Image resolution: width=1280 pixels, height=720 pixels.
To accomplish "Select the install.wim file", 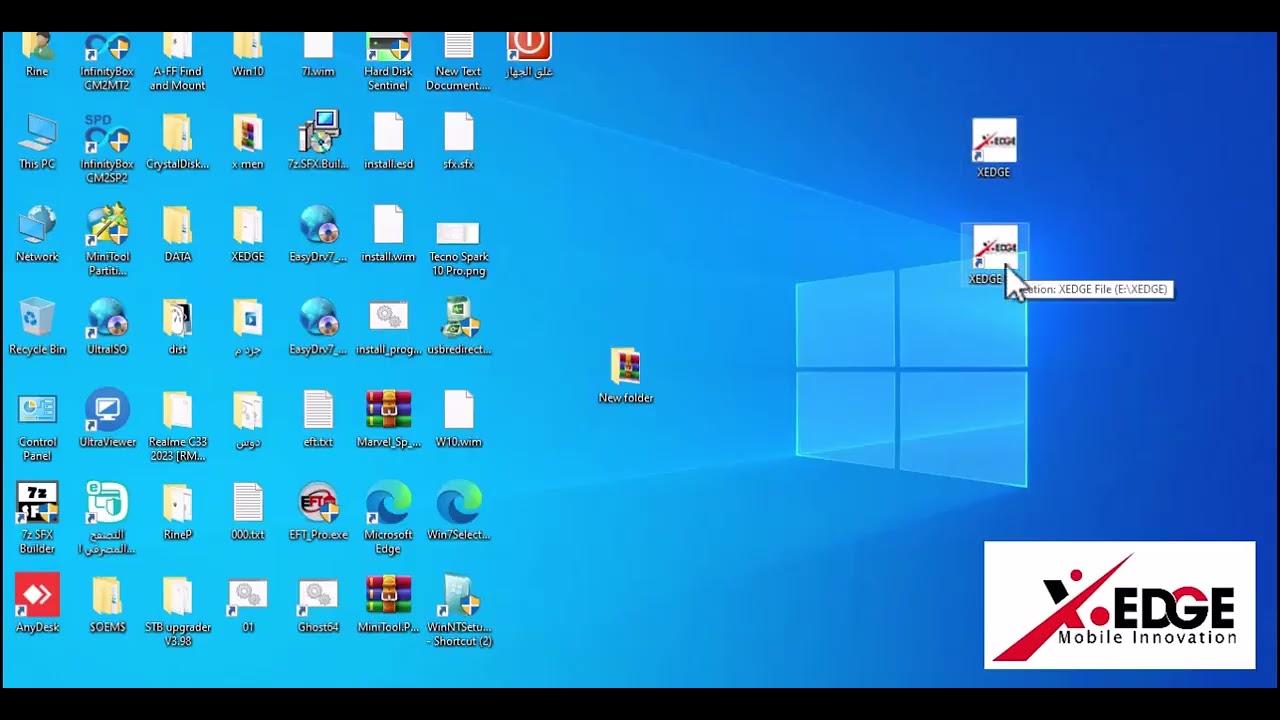I will coord(388,234).
